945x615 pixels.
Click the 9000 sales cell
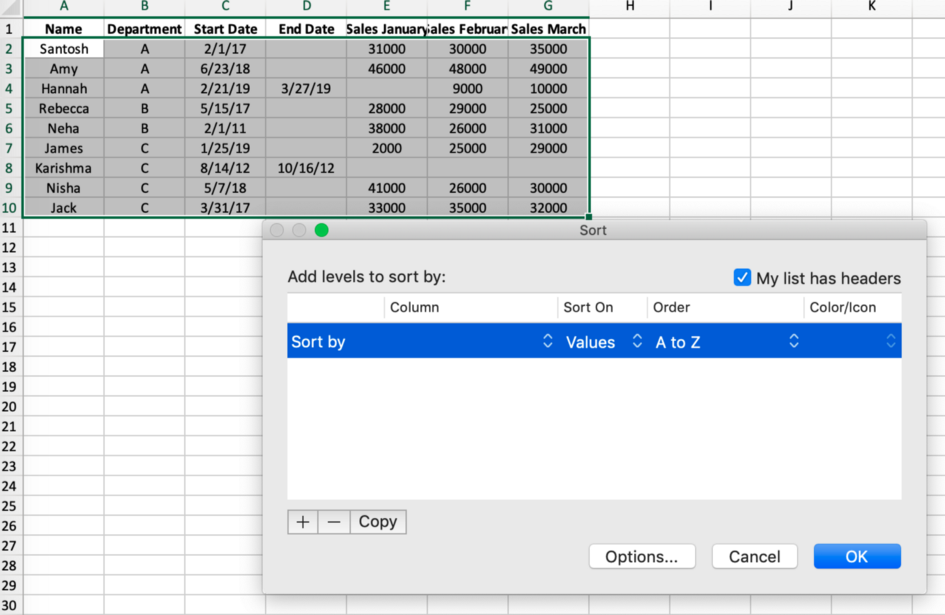point(468,89)
